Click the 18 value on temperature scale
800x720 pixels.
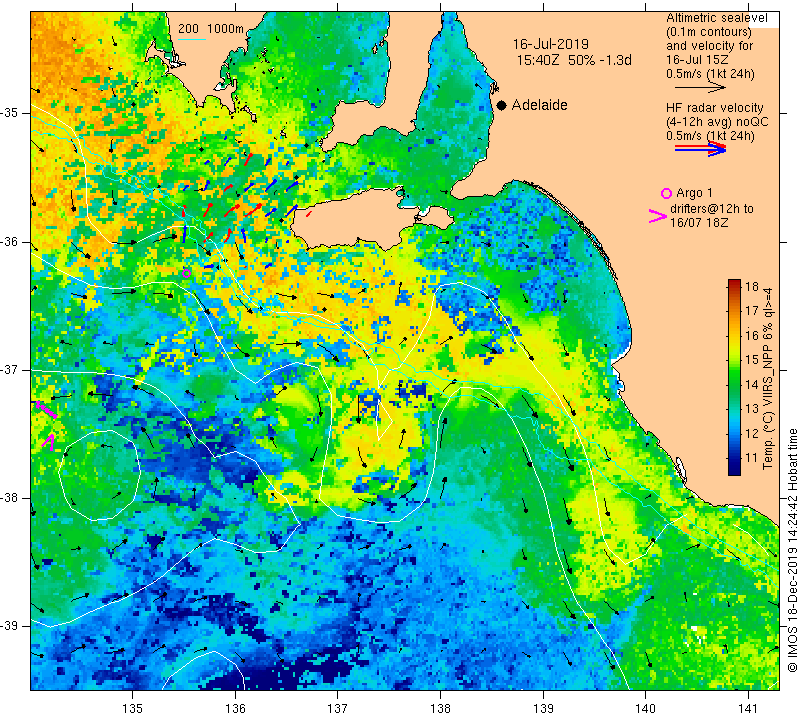pos(752,286)
